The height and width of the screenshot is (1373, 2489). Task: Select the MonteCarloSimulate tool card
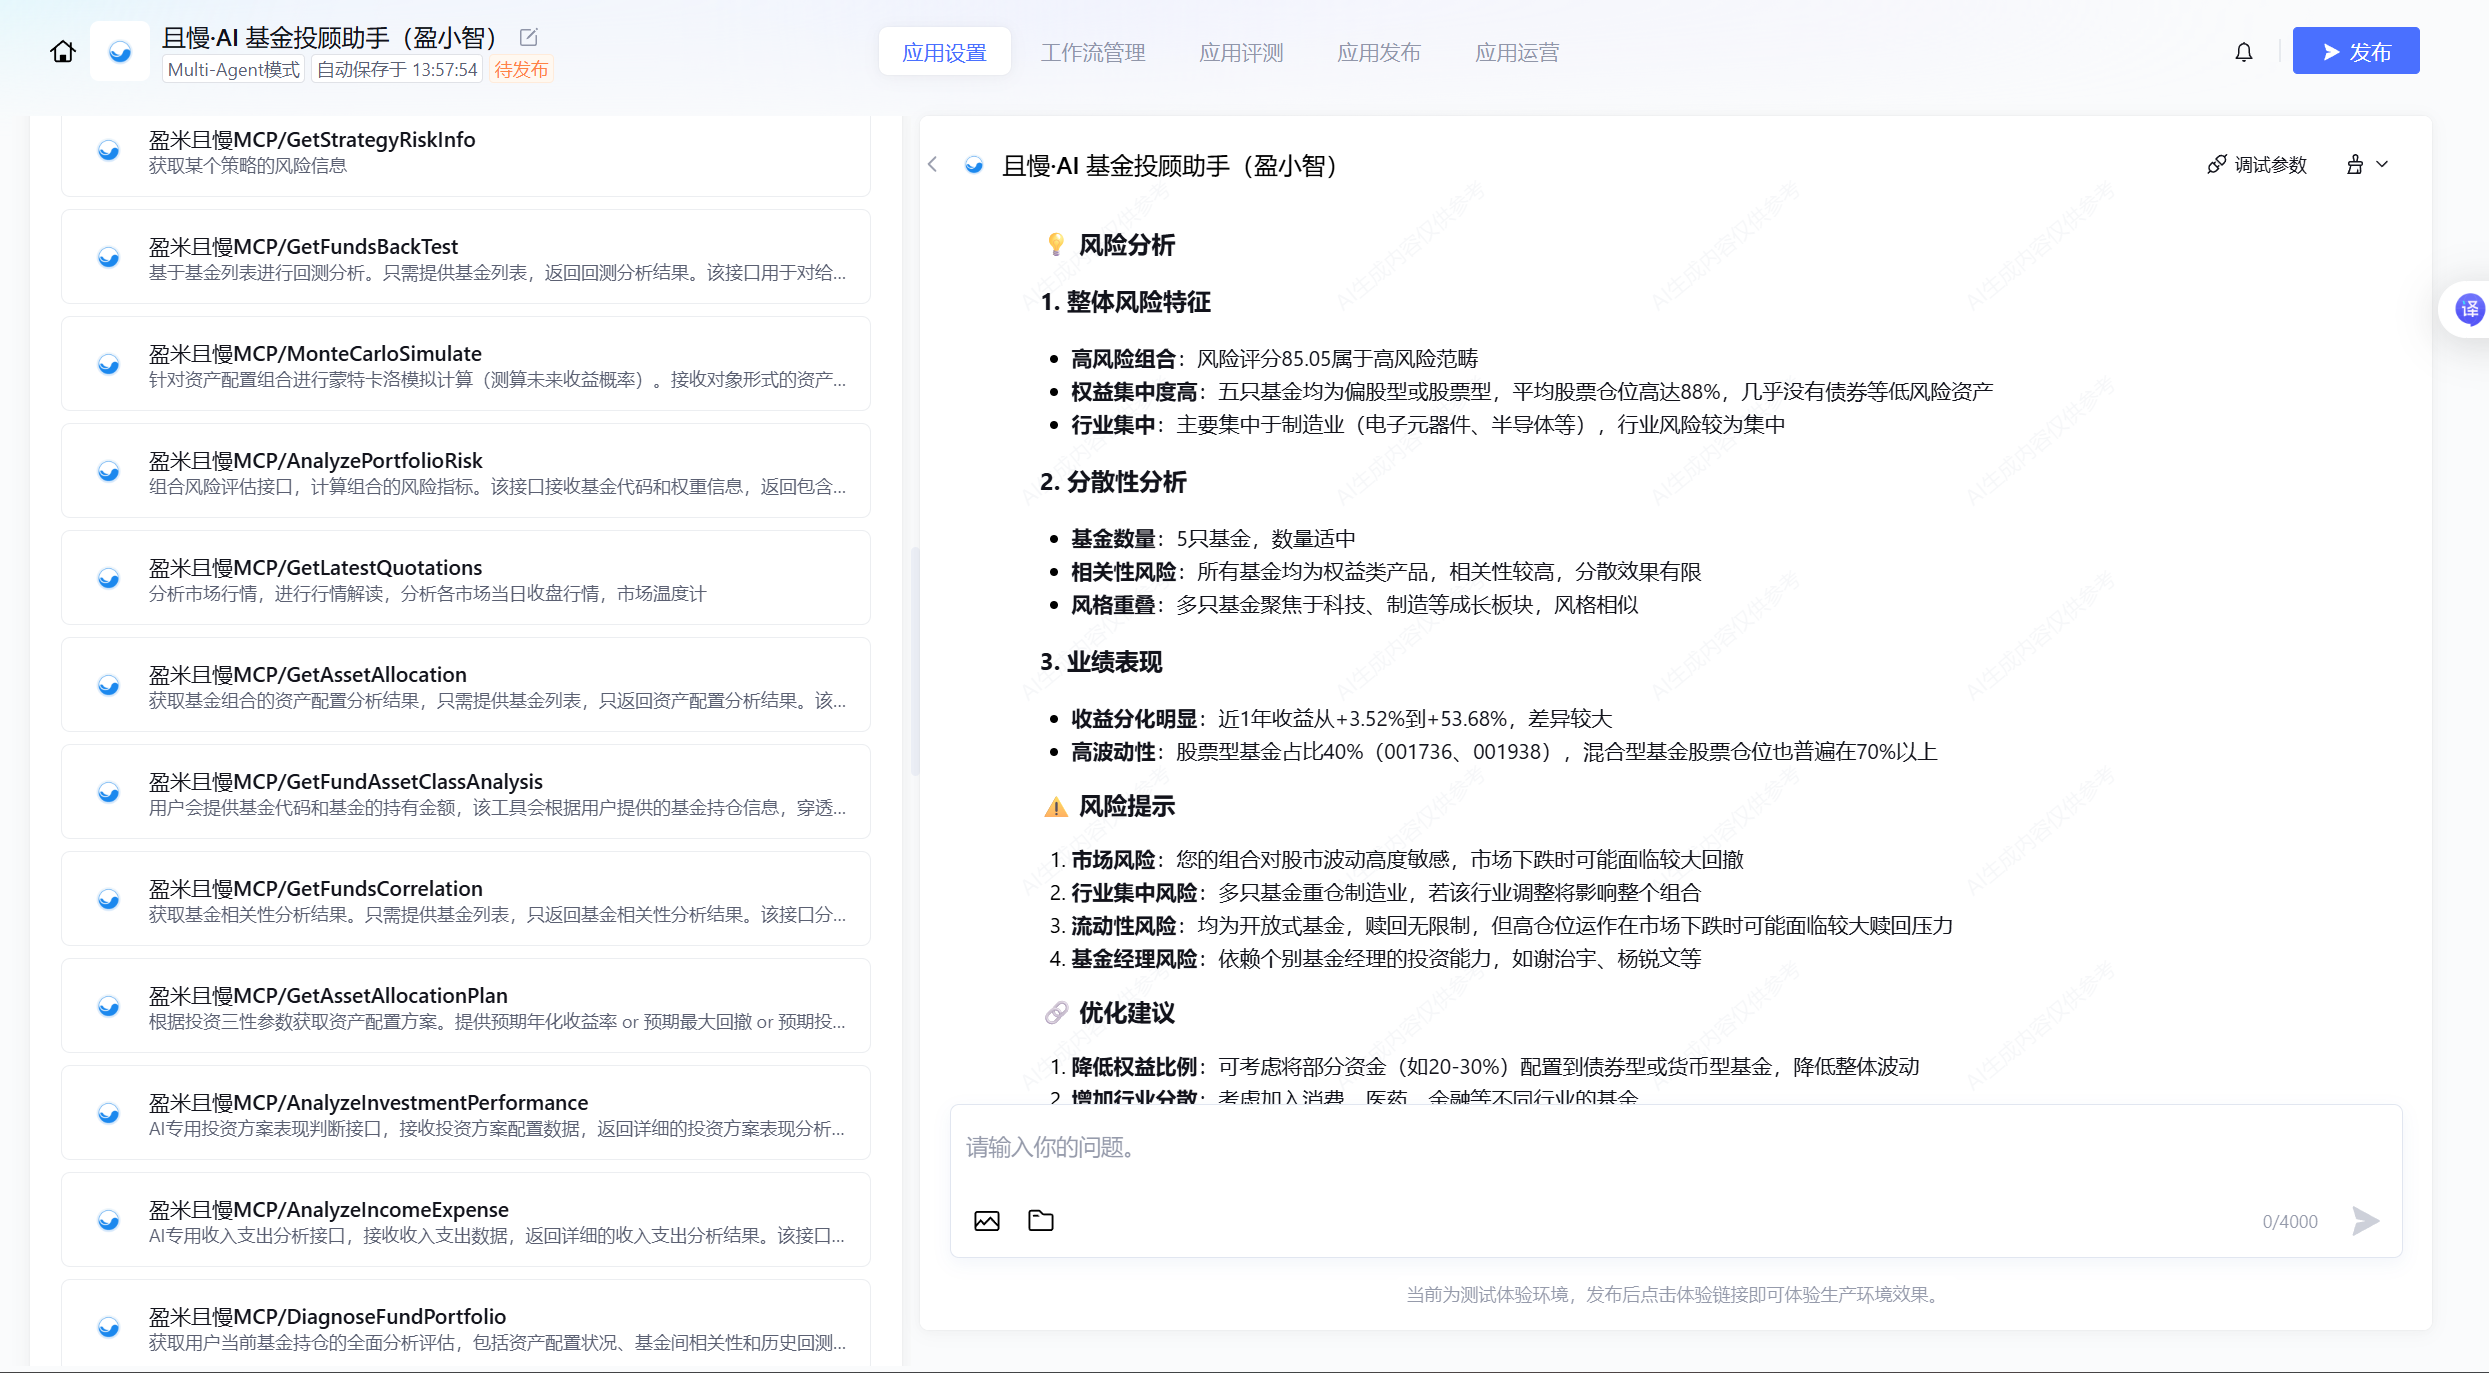tap(466, 365)
